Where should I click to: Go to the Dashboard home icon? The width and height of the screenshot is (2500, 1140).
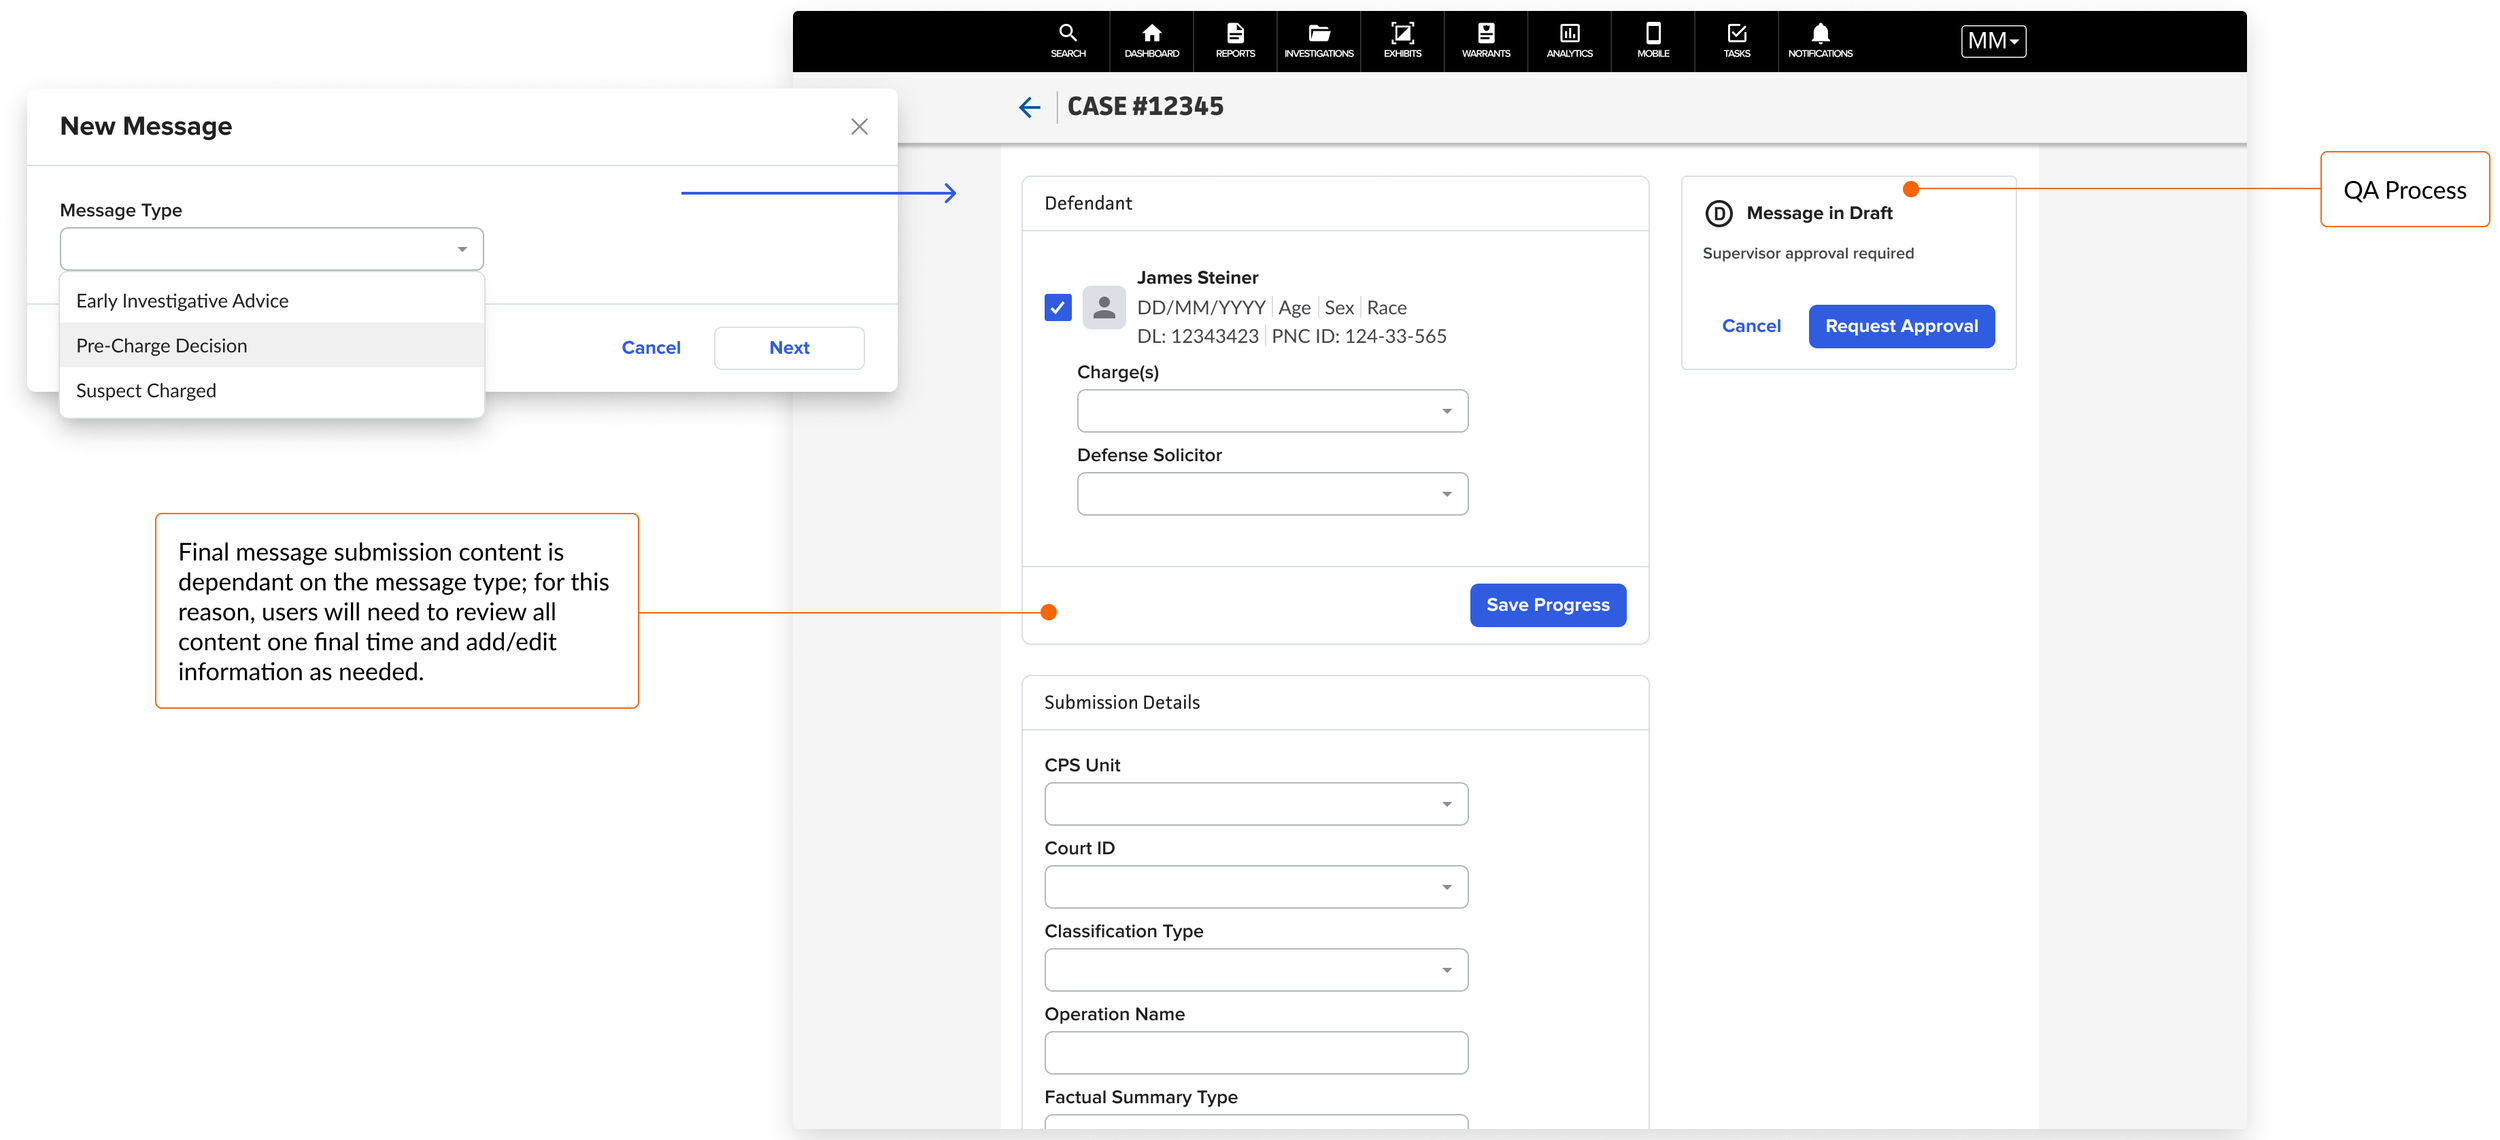click(x=1151, y=40)
